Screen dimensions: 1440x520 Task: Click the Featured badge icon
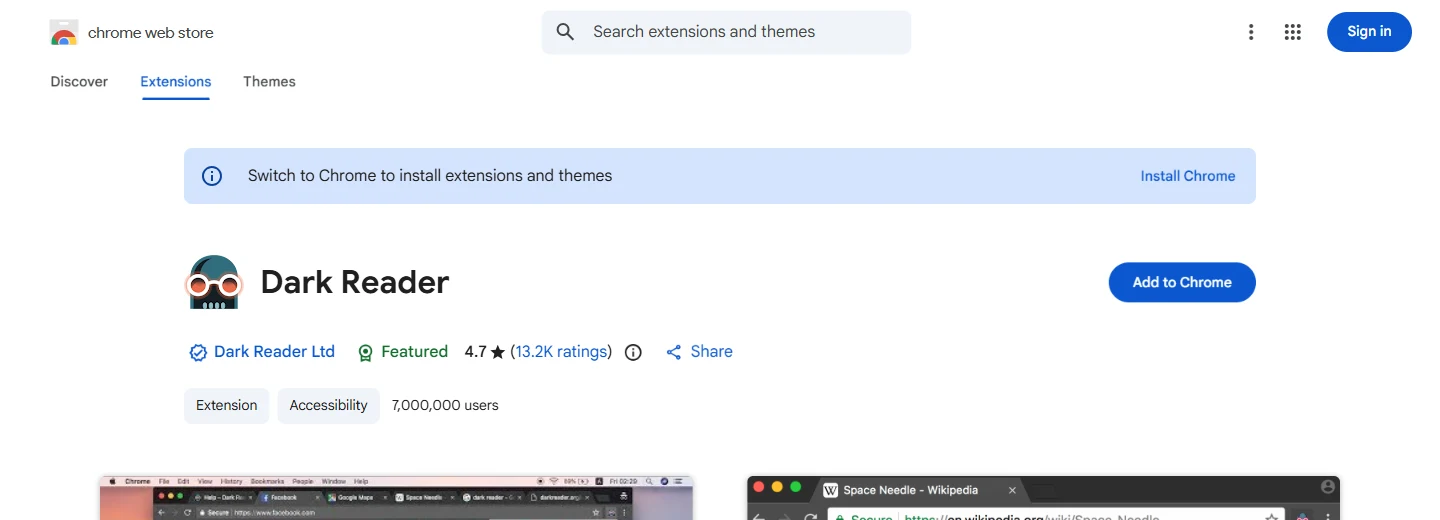[366, 352]
